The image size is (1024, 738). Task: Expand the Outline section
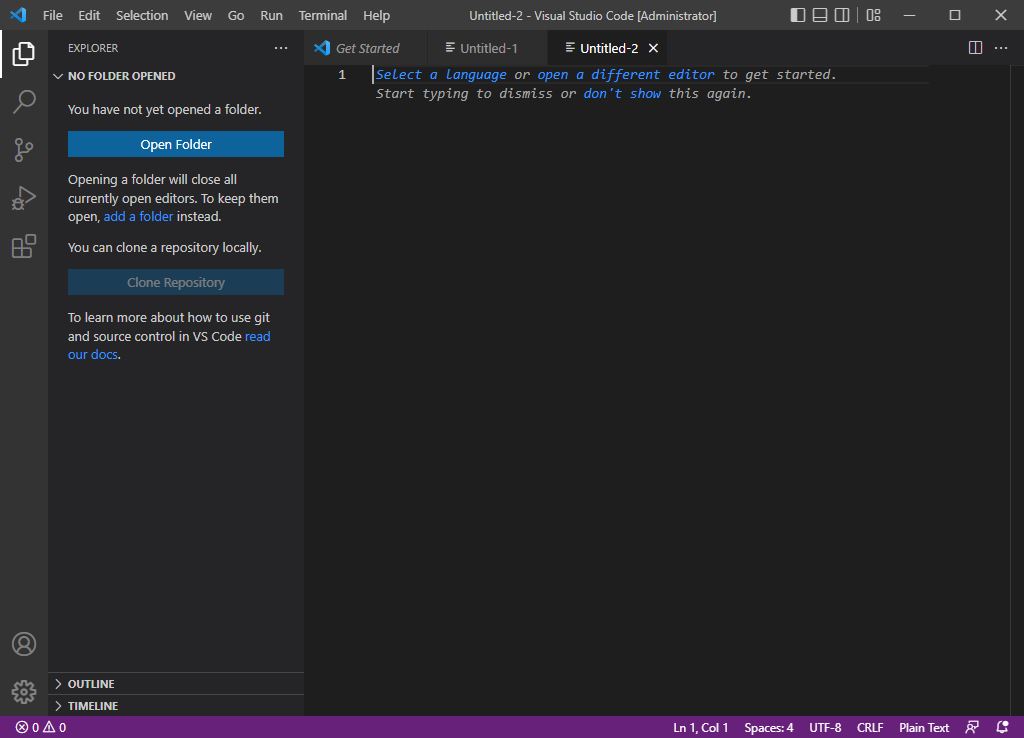point(176,684)
